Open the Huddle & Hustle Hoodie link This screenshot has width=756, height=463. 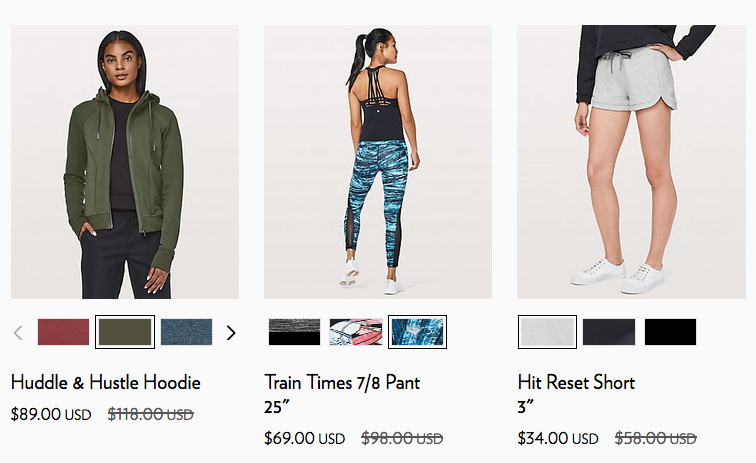106,382
